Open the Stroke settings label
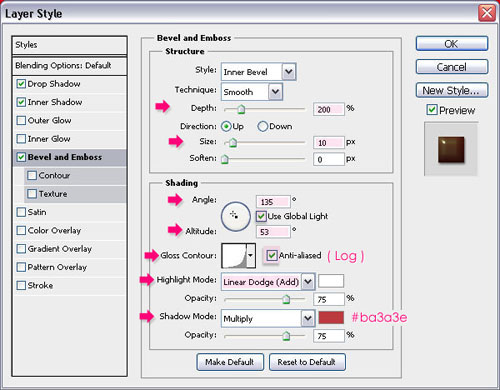This screenshot has width=500, height=390. tap(40, 285)
